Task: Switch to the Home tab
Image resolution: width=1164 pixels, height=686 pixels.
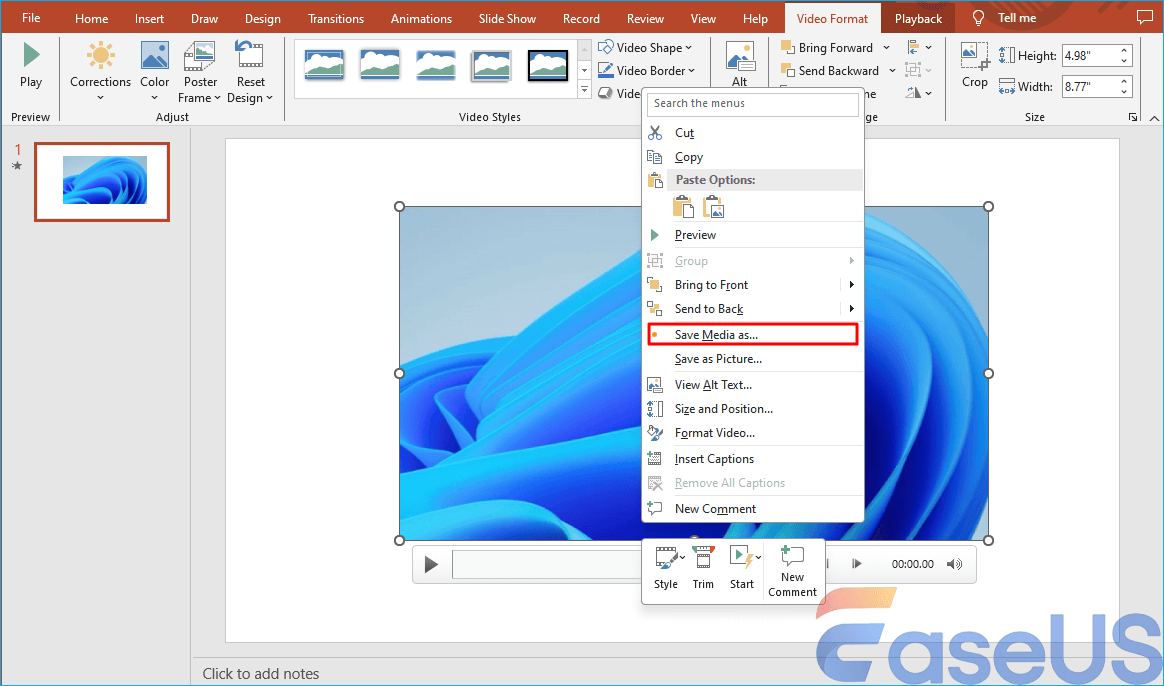Action: click(91, 19)
